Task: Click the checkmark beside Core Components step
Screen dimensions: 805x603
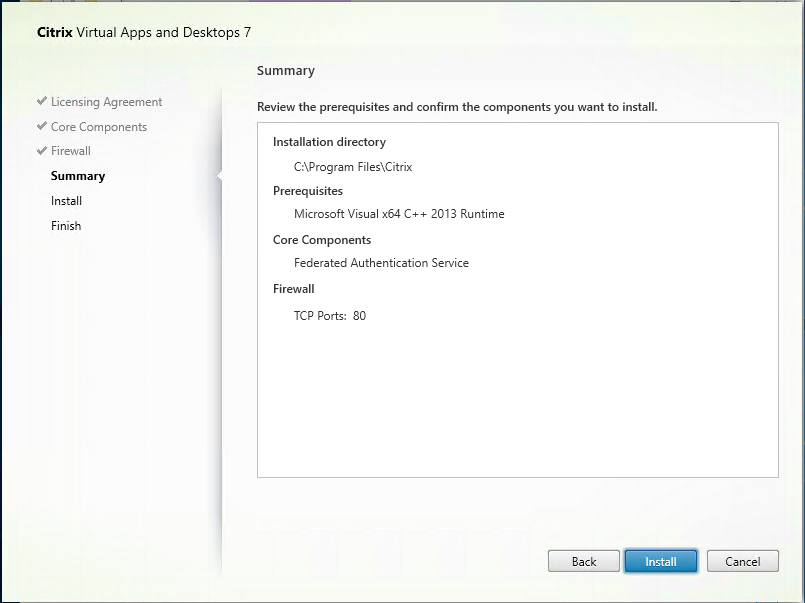Action: [42, 126]
